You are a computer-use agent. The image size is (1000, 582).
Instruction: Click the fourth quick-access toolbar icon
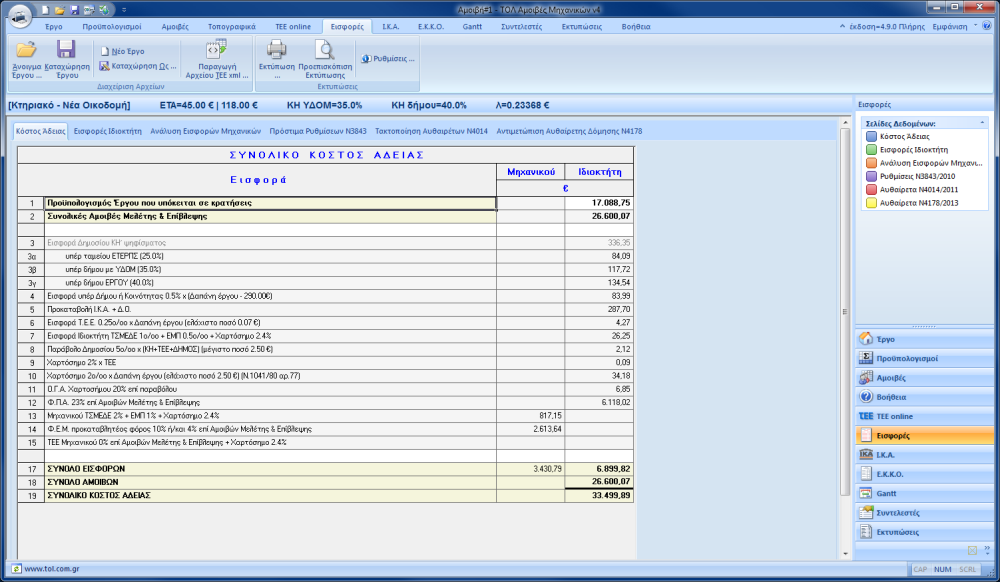click(x=89, y=10)
